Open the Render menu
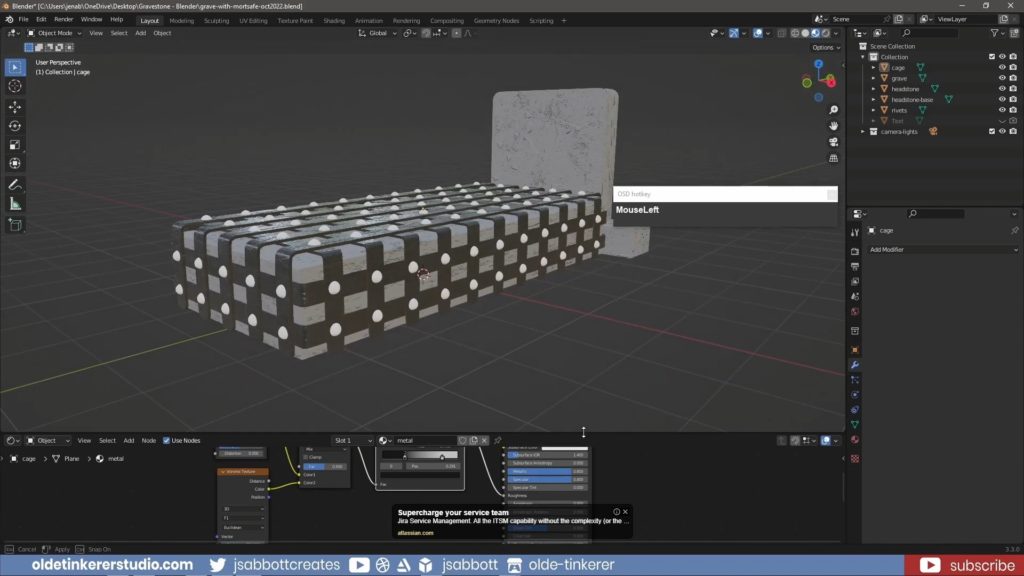This screenshot has width=1024, height=576. 63,19
